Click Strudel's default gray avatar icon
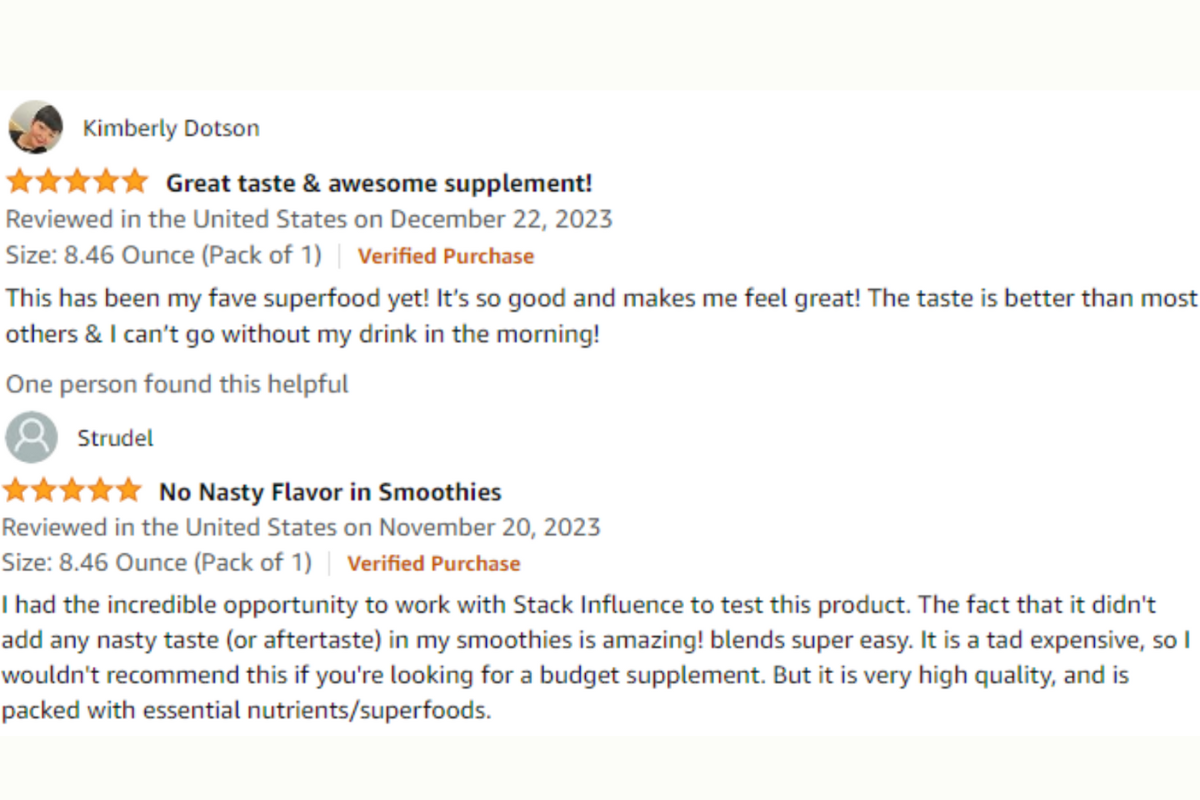This screenshot has width=1200, height=800. 31,437
